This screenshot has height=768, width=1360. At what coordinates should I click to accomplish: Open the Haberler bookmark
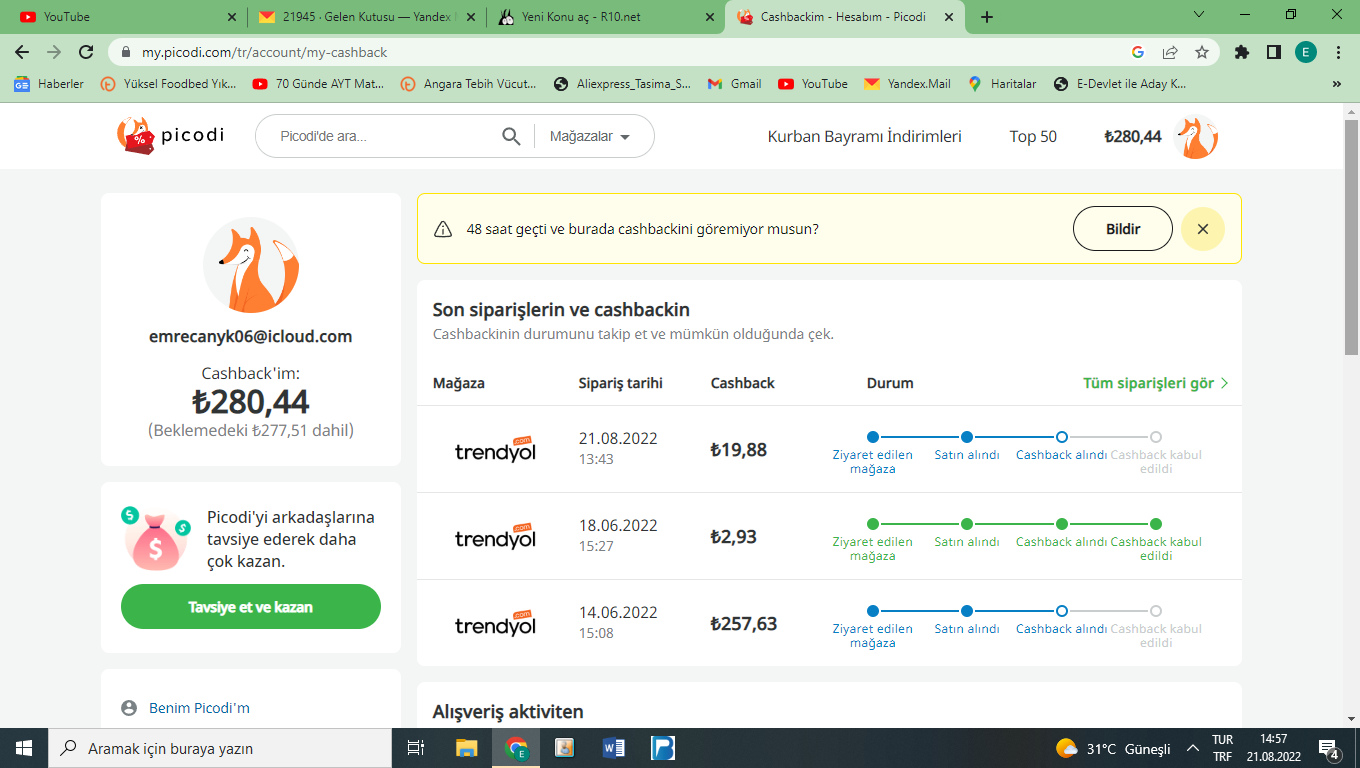point(49,85)
